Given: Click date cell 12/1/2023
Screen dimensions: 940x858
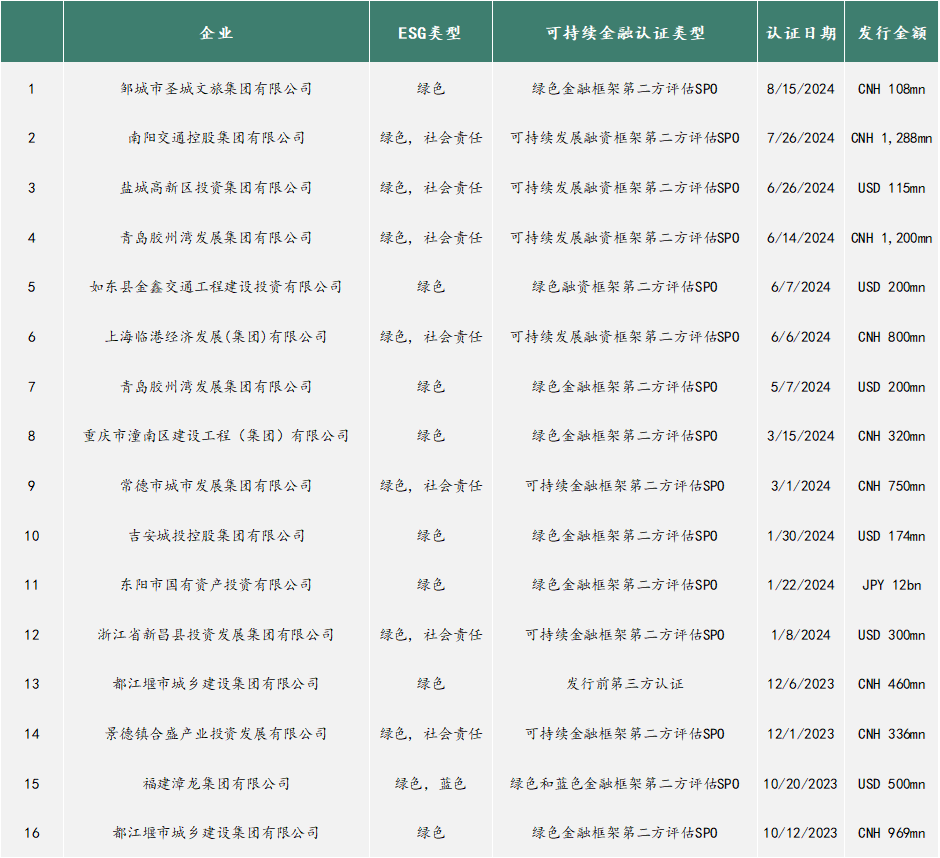Looking at the screenshot, I should [x=800, y=733].
